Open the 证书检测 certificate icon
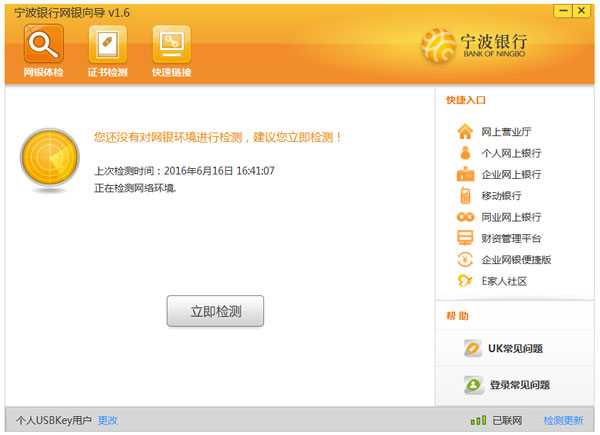This screenshot has height=435, width=600. (x=108, y=44)
